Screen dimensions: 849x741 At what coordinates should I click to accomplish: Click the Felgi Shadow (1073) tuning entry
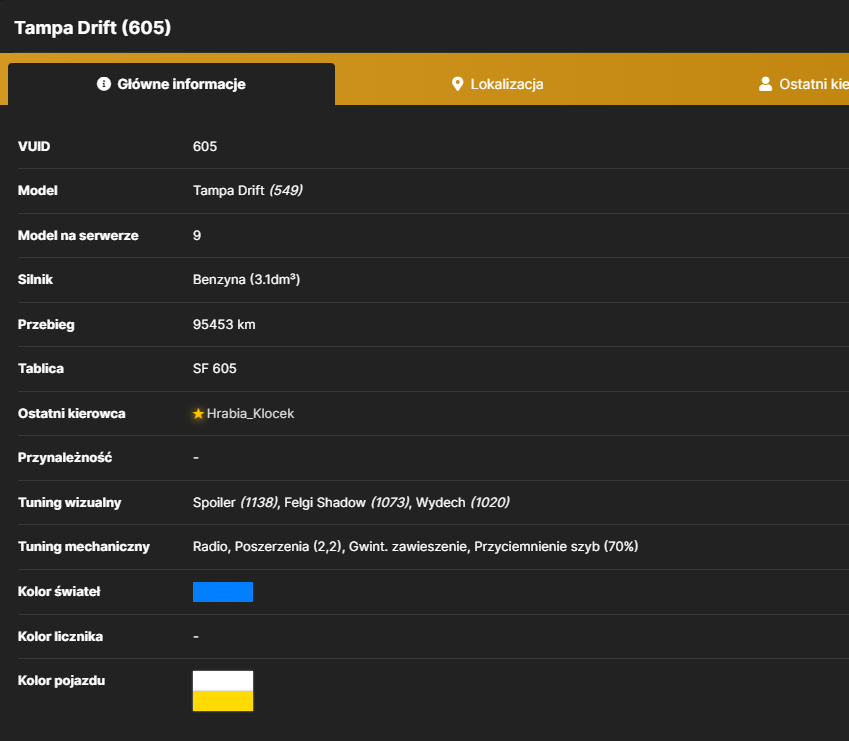click(347, 502)
